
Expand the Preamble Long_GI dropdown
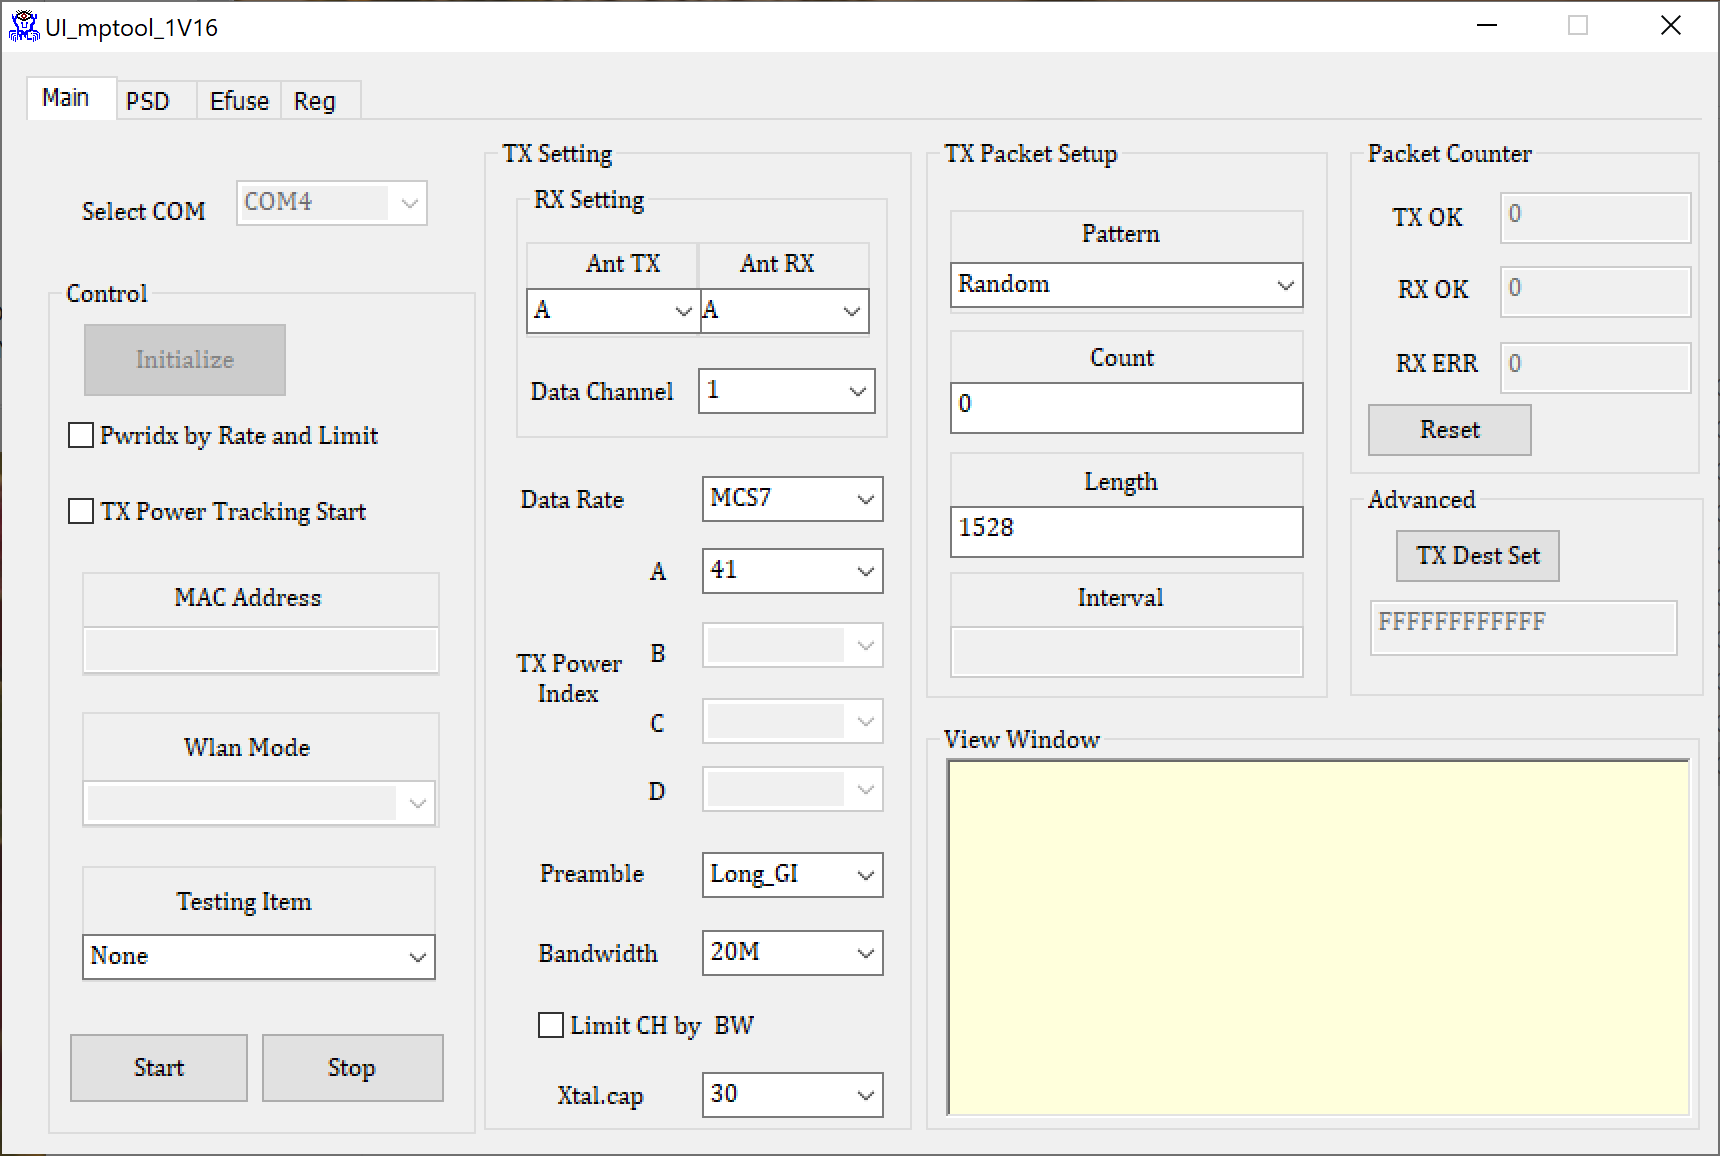coord(792,875)
